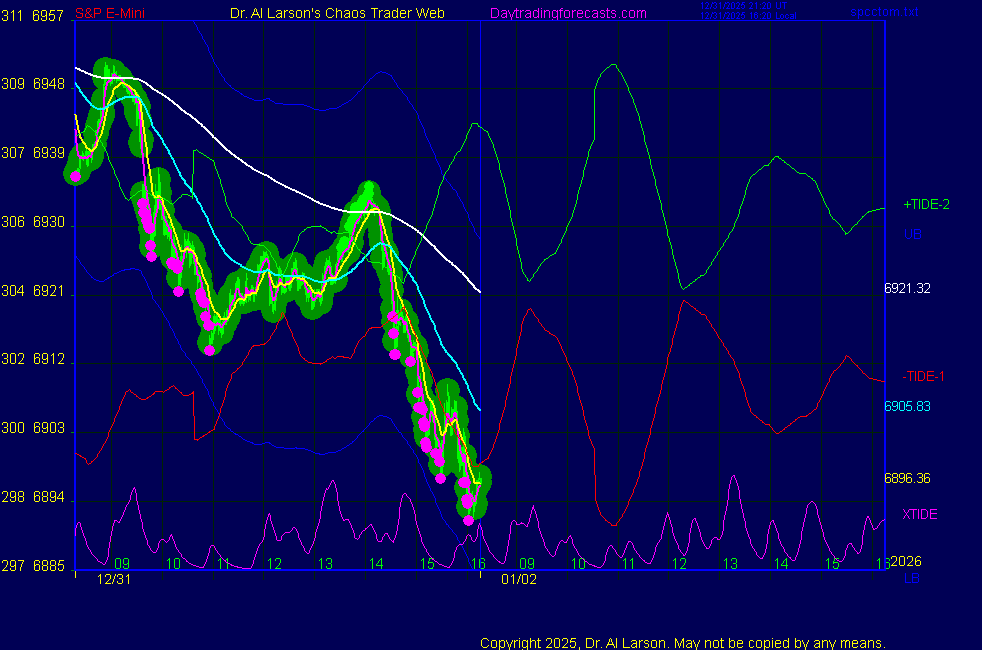982x650 pixels.
Task: Click the copyright notice at the bottom
Action: (683, 642)
